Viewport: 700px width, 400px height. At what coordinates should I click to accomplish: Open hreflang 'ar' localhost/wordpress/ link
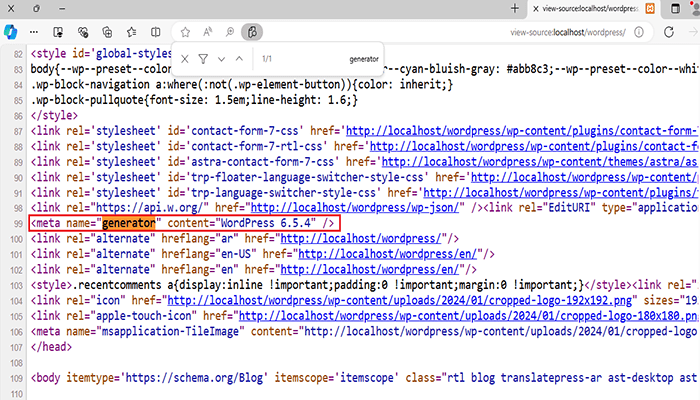point(361,239)
